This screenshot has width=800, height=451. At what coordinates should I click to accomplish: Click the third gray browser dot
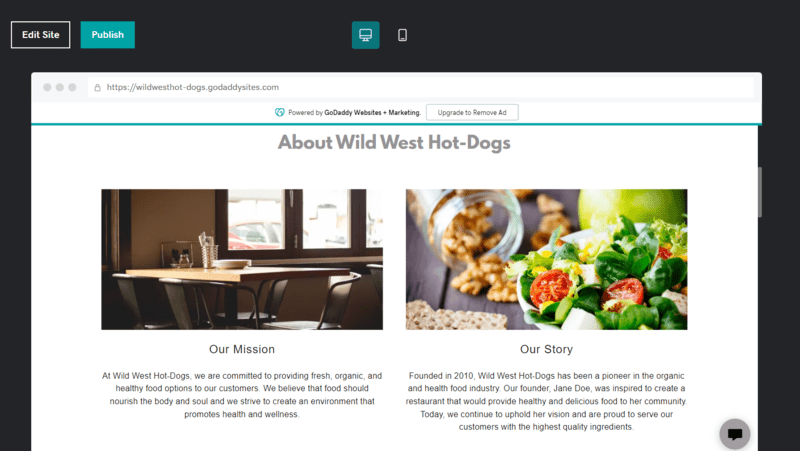pyautogui.click(x=72, y=87)
